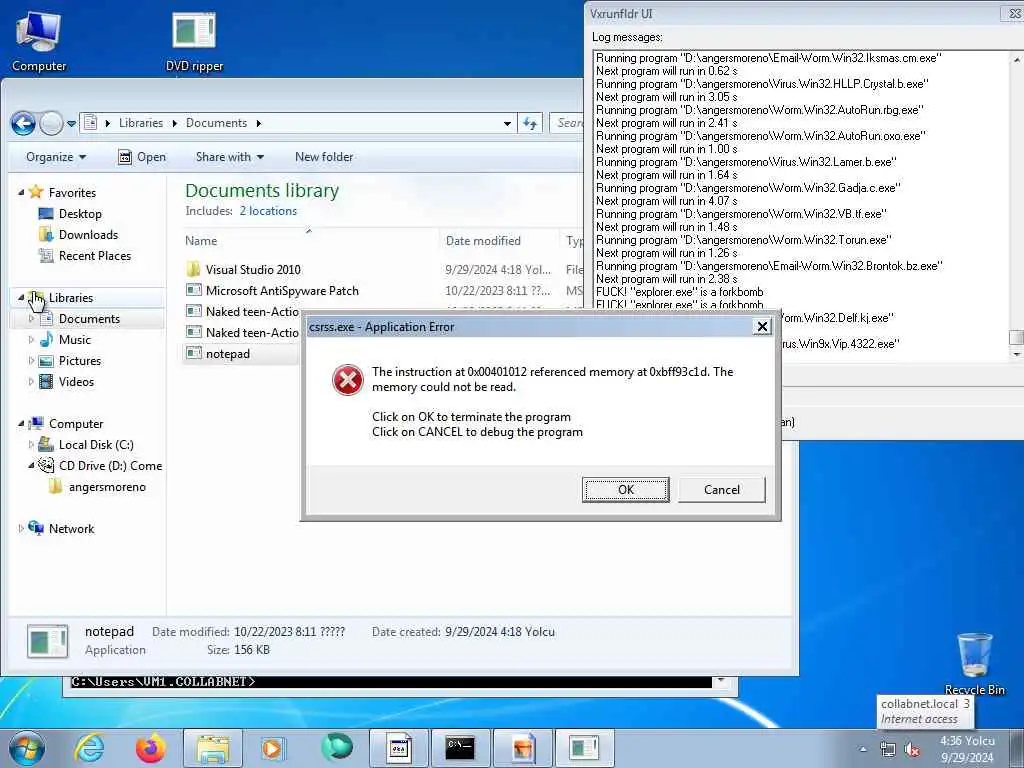Select Libraries in navigation pane
Viewport: 1024px width, 768px height.
(71, 298)
